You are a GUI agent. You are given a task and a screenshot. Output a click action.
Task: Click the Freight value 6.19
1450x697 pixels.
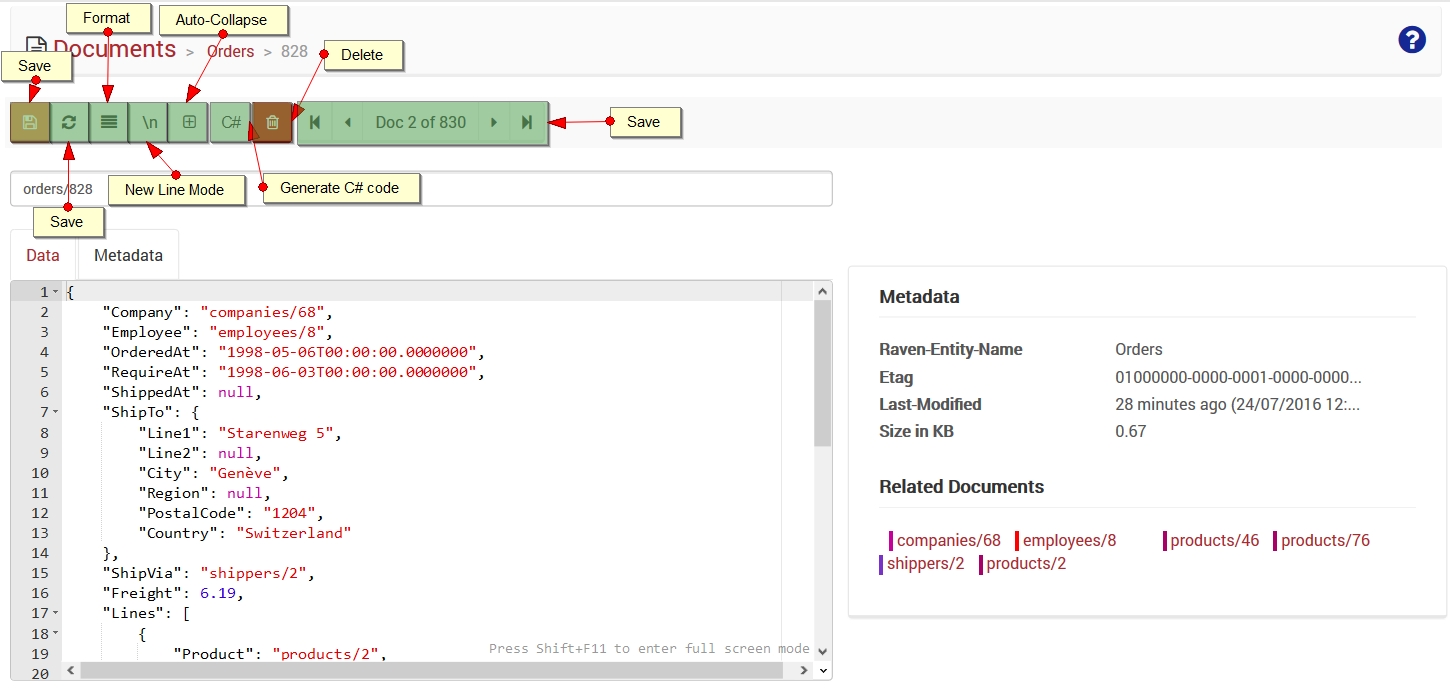(217, 593)
